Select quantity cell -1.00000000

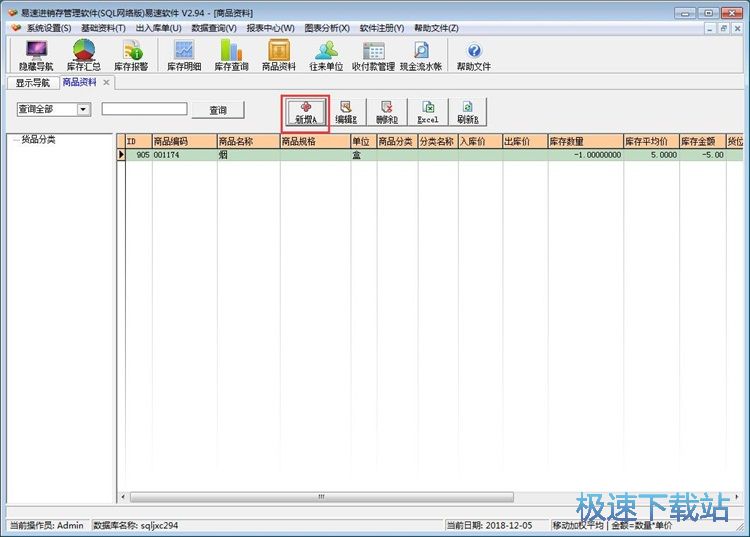[x=585, y=155]
